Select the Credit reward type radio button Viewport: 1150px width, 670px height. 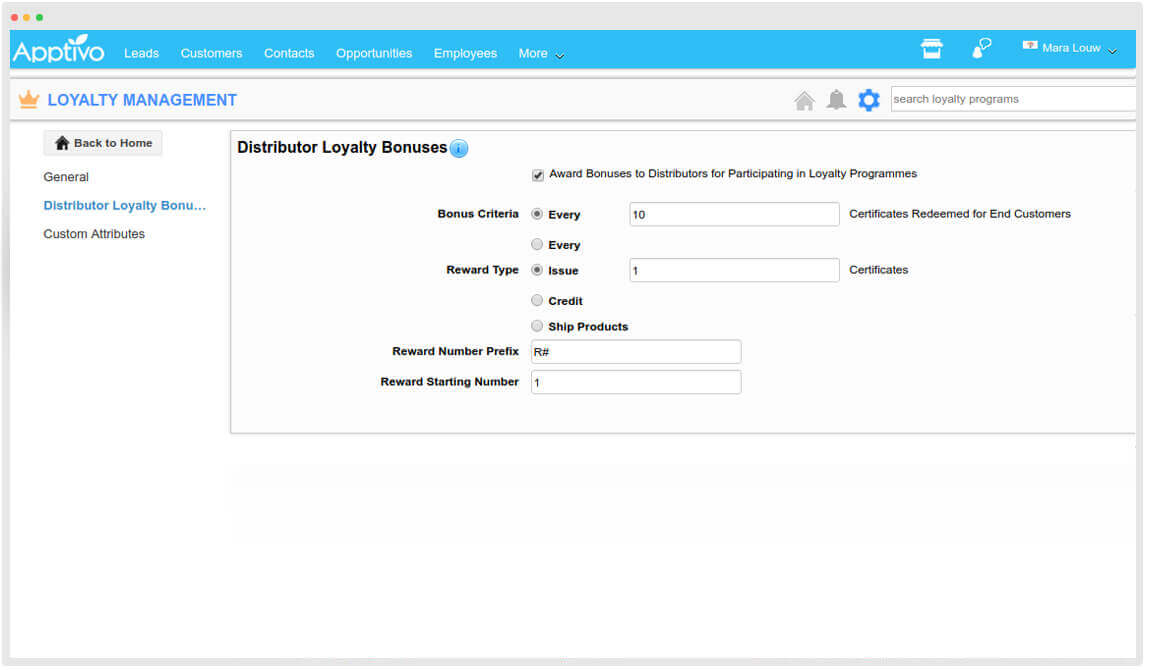pyautogui.click(x=537, y=300)
